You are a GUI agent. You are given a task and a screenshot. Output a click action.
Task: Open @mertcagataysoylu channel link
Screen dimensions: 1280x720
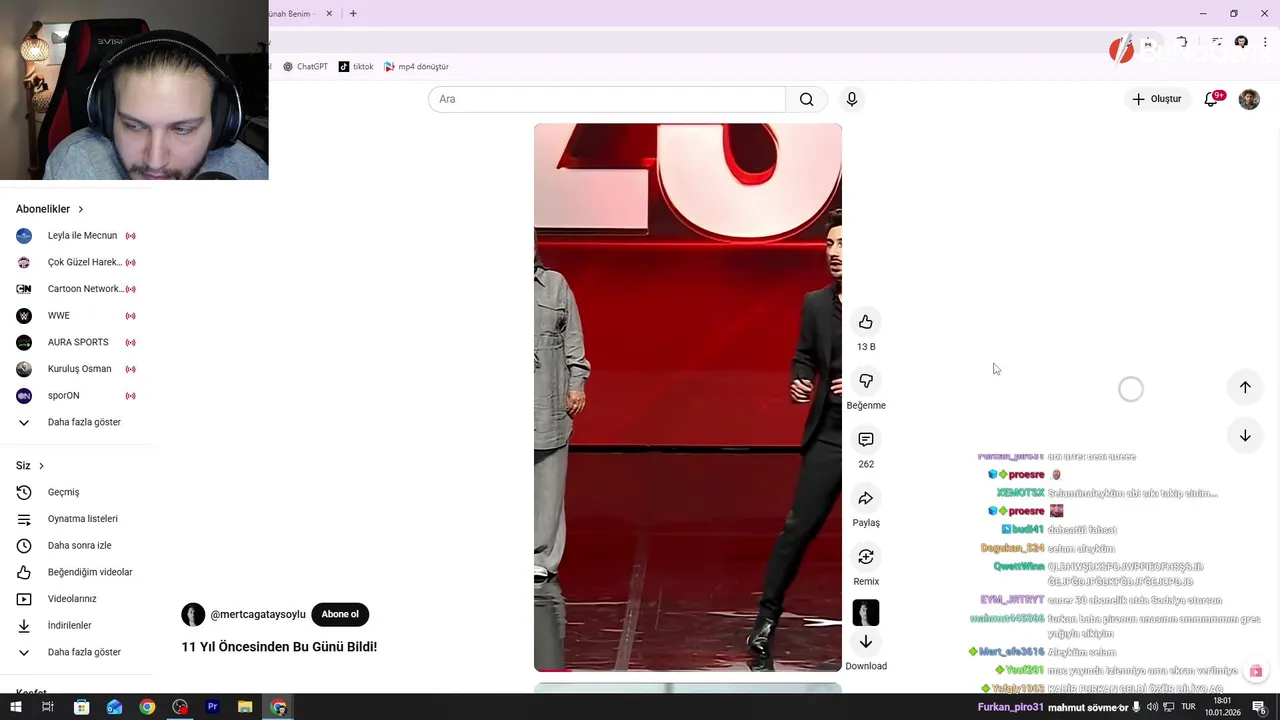coord(258,615)
